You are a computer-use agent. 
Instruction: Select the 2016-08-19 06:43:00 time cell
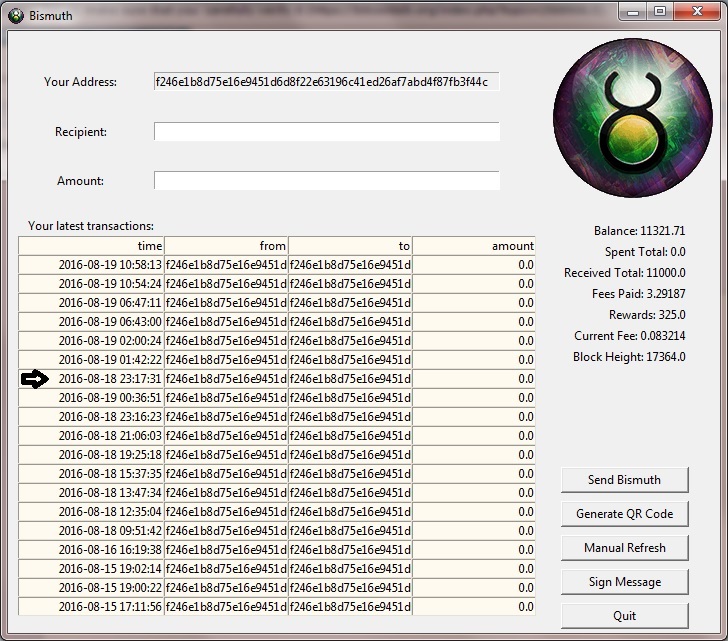pos(91,322)
